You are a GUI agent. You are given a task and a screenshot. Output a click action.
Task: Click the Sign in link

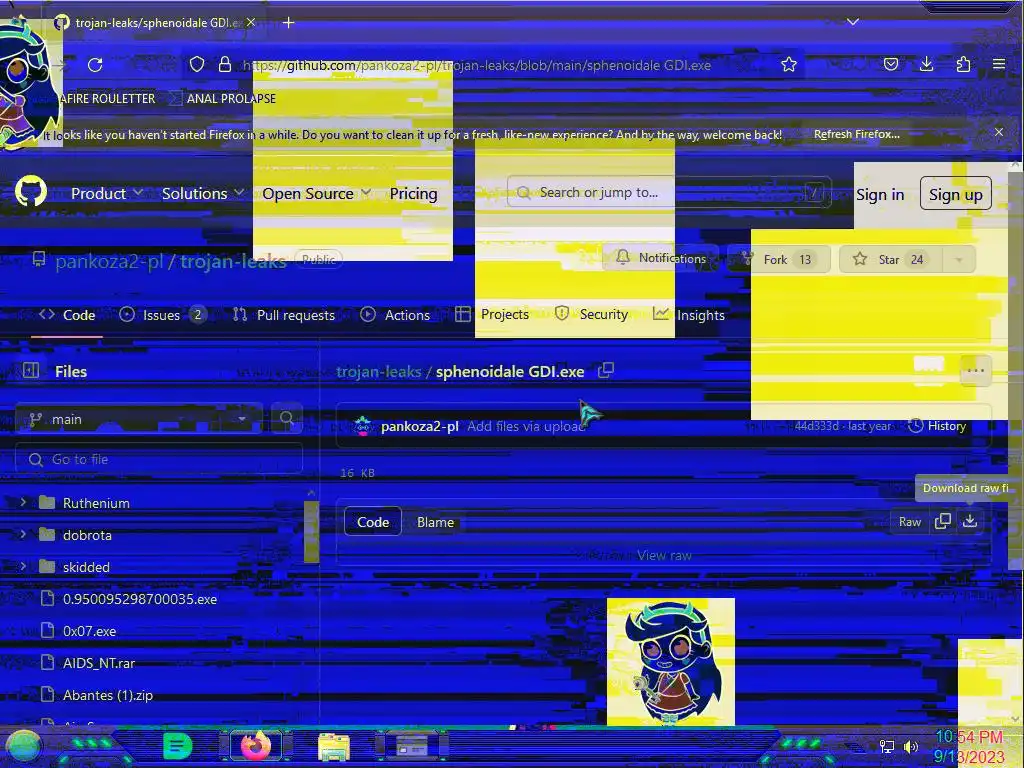880,195
